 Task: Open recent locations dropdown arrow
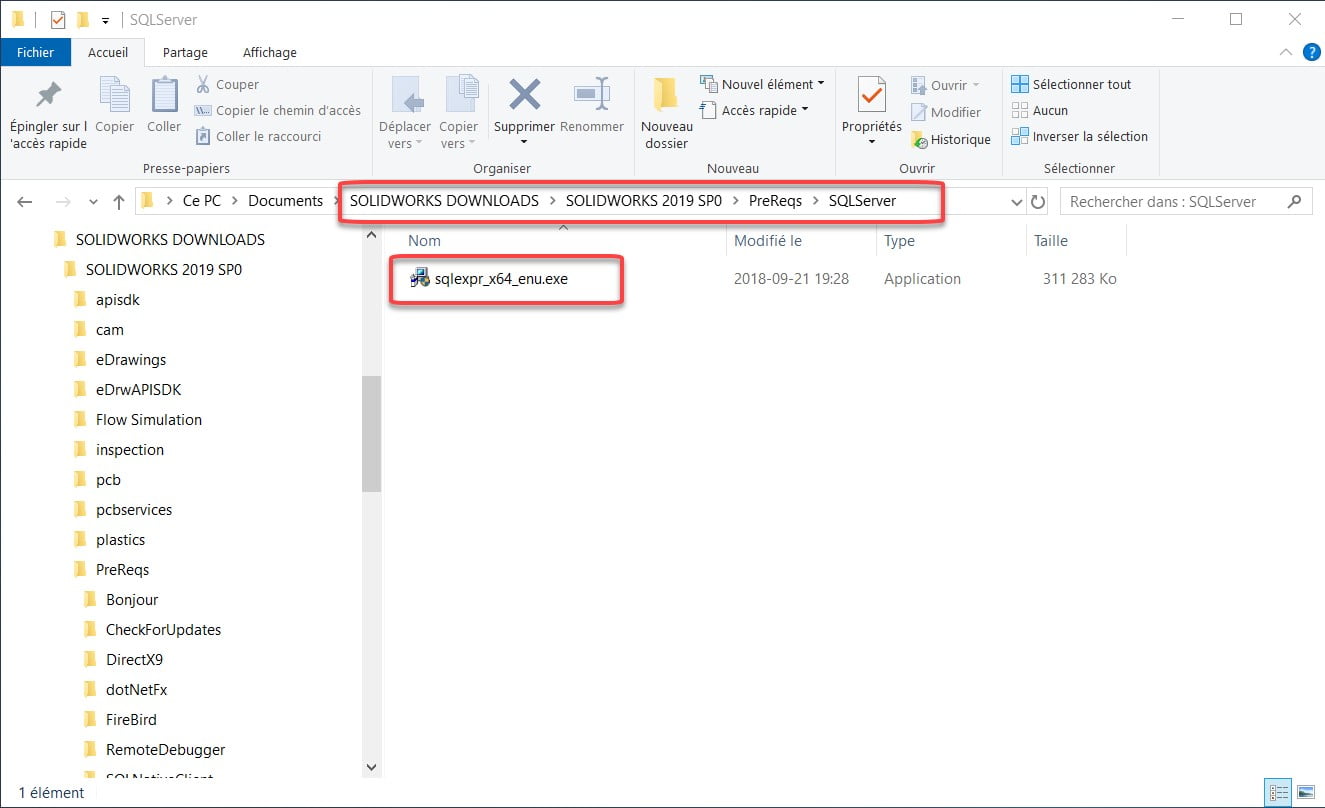coord(93,202)
